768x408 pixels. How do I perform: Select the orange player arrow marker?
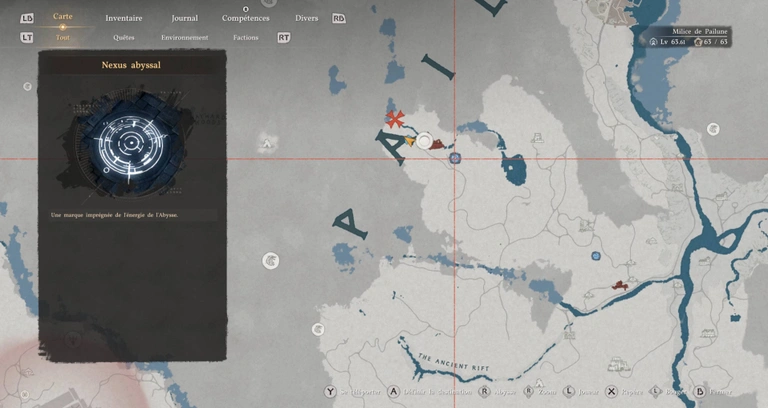(409, 142)
